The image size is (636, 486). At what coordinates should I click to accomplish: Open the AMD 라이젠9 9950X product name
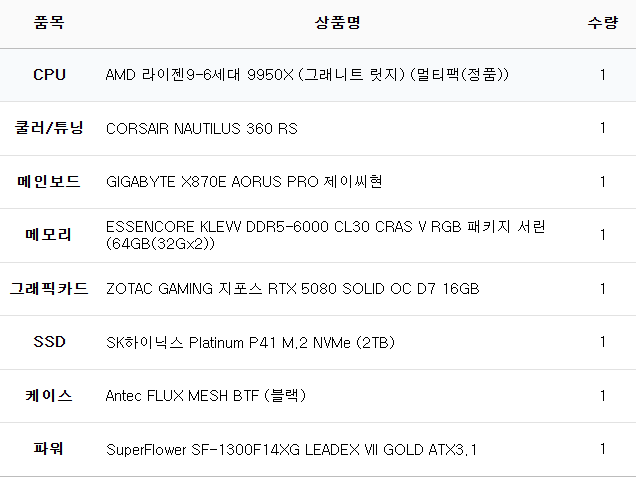pyautogui.click(x=308, y=75)
